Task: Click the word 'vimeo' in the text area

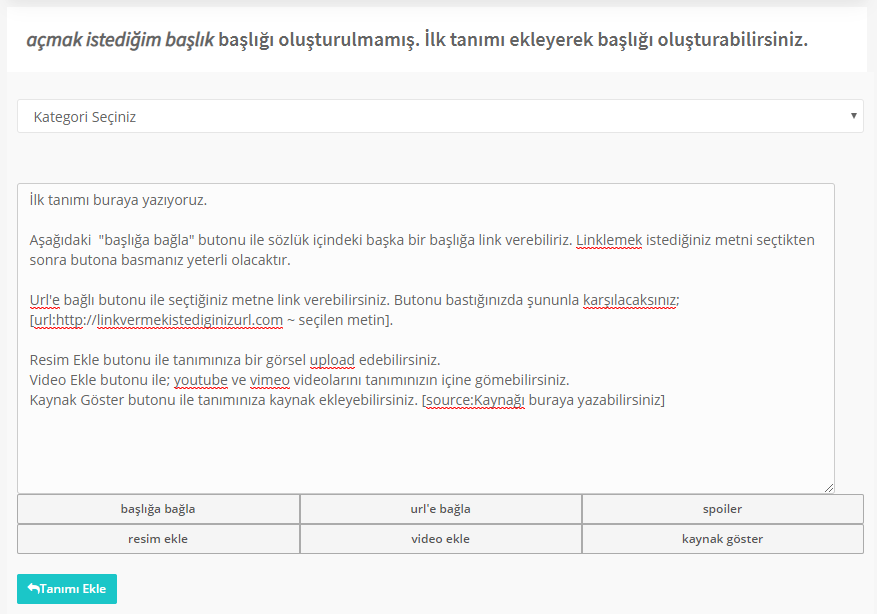Action: coord(270,380)
